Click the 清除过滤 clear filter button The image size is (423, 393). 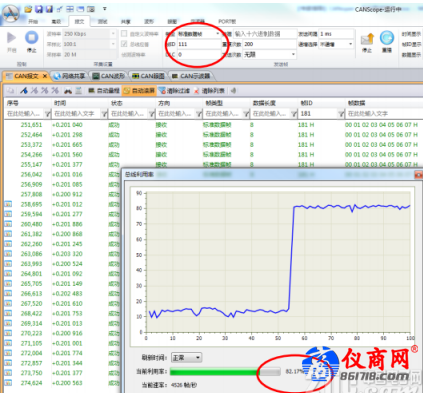[x=175, y=91]
